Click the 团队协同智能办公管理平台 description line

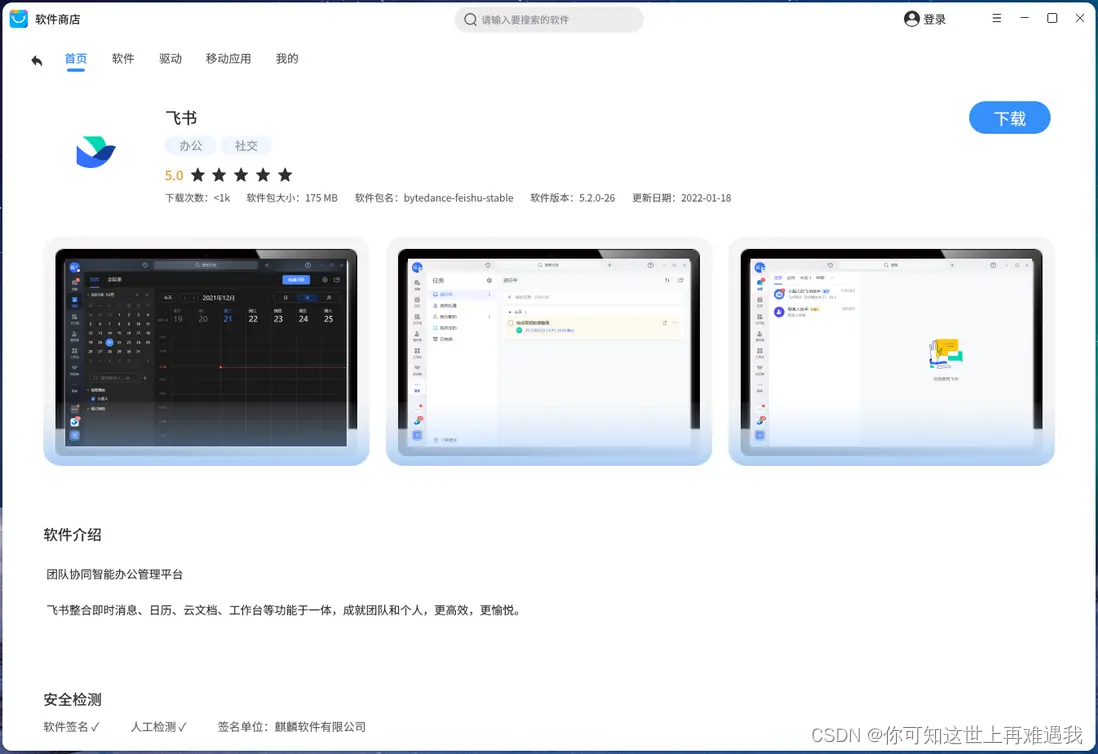tap(114, 574)
